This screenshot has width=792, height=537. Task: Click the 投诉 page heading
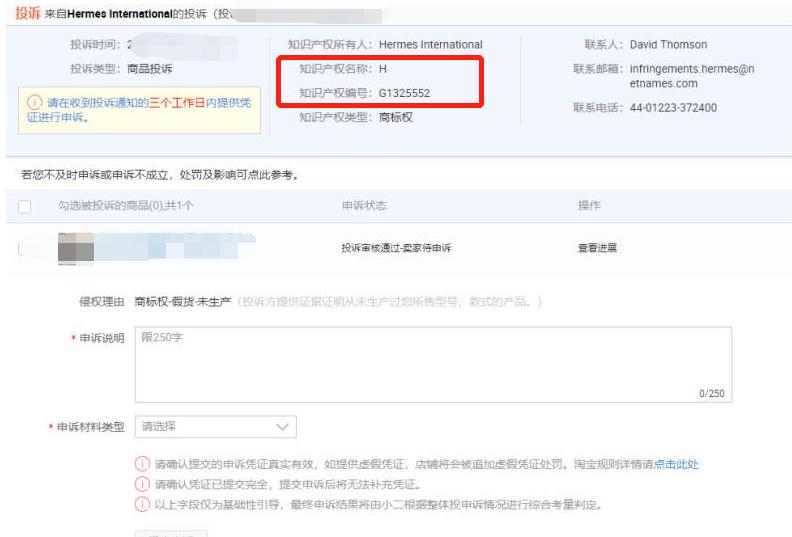coord(28,13)
